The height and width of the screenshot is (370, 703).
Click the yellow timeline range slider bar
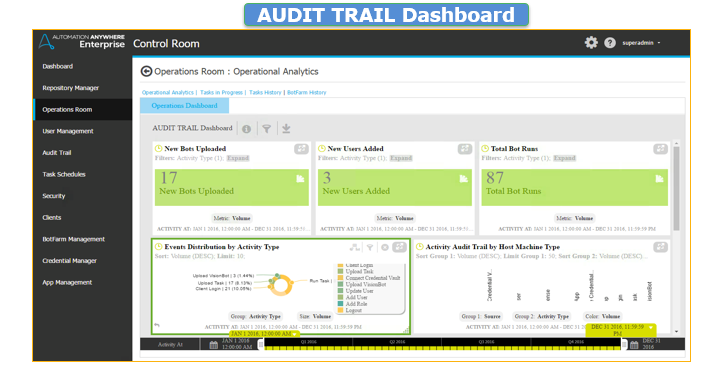point(443,344)
